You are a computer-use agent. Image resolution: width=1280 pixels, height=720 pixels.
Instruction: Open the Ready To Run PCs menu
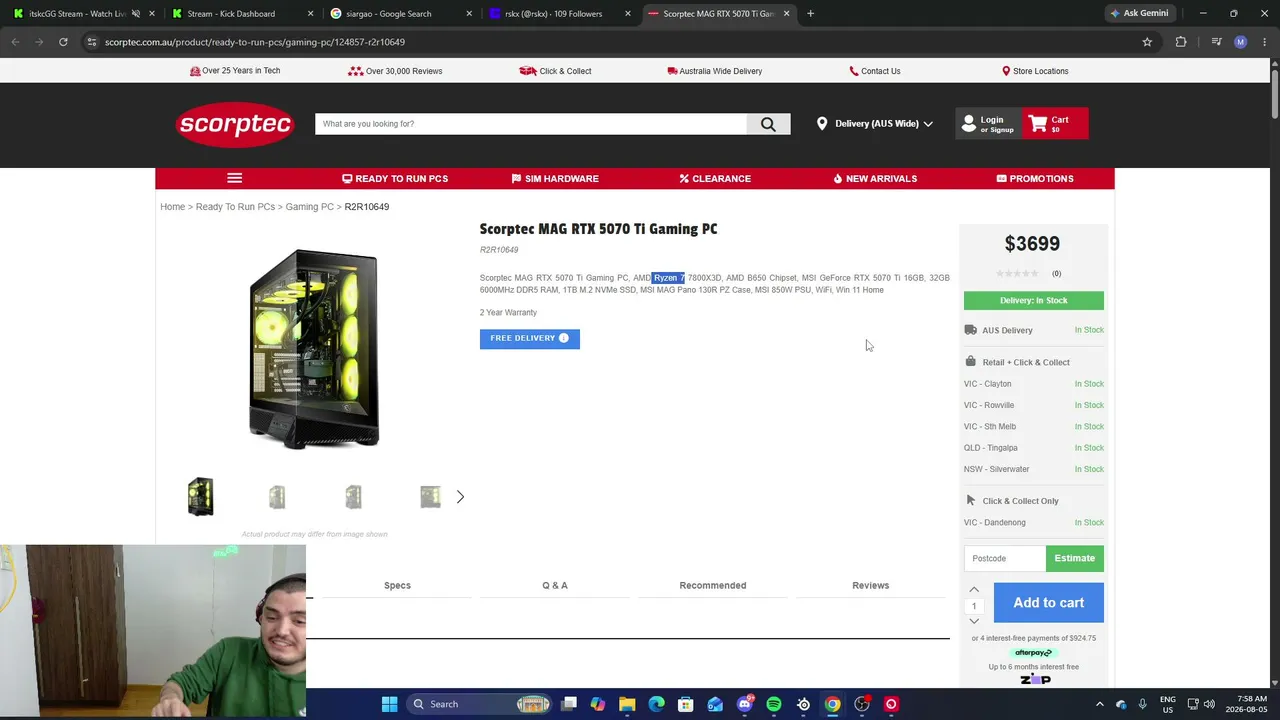click(395, 178)
